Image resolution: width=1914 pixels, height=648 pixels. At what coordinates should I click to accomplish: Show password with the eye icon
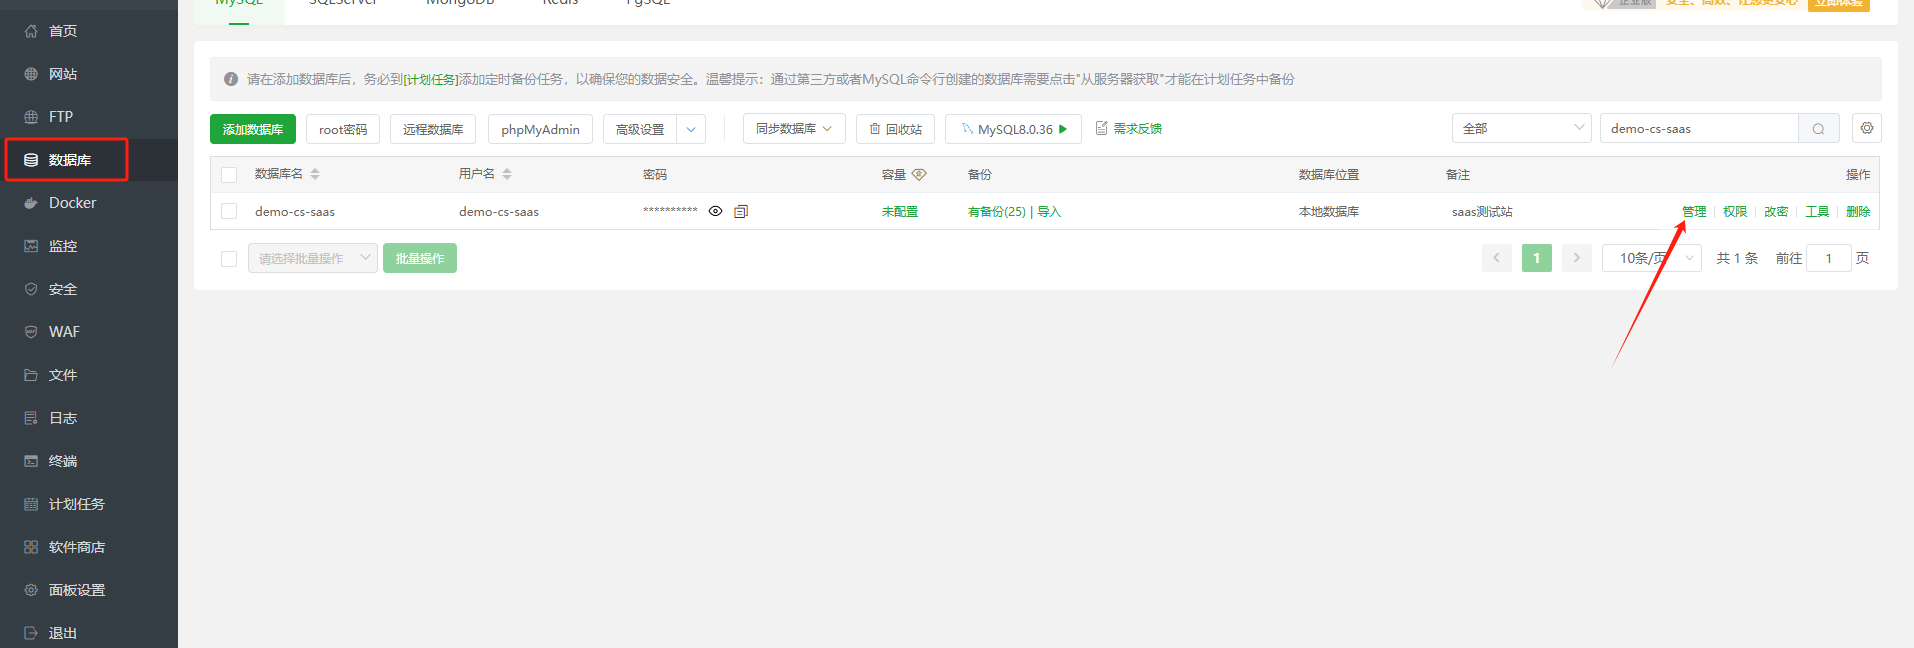(x=715, y=212)
